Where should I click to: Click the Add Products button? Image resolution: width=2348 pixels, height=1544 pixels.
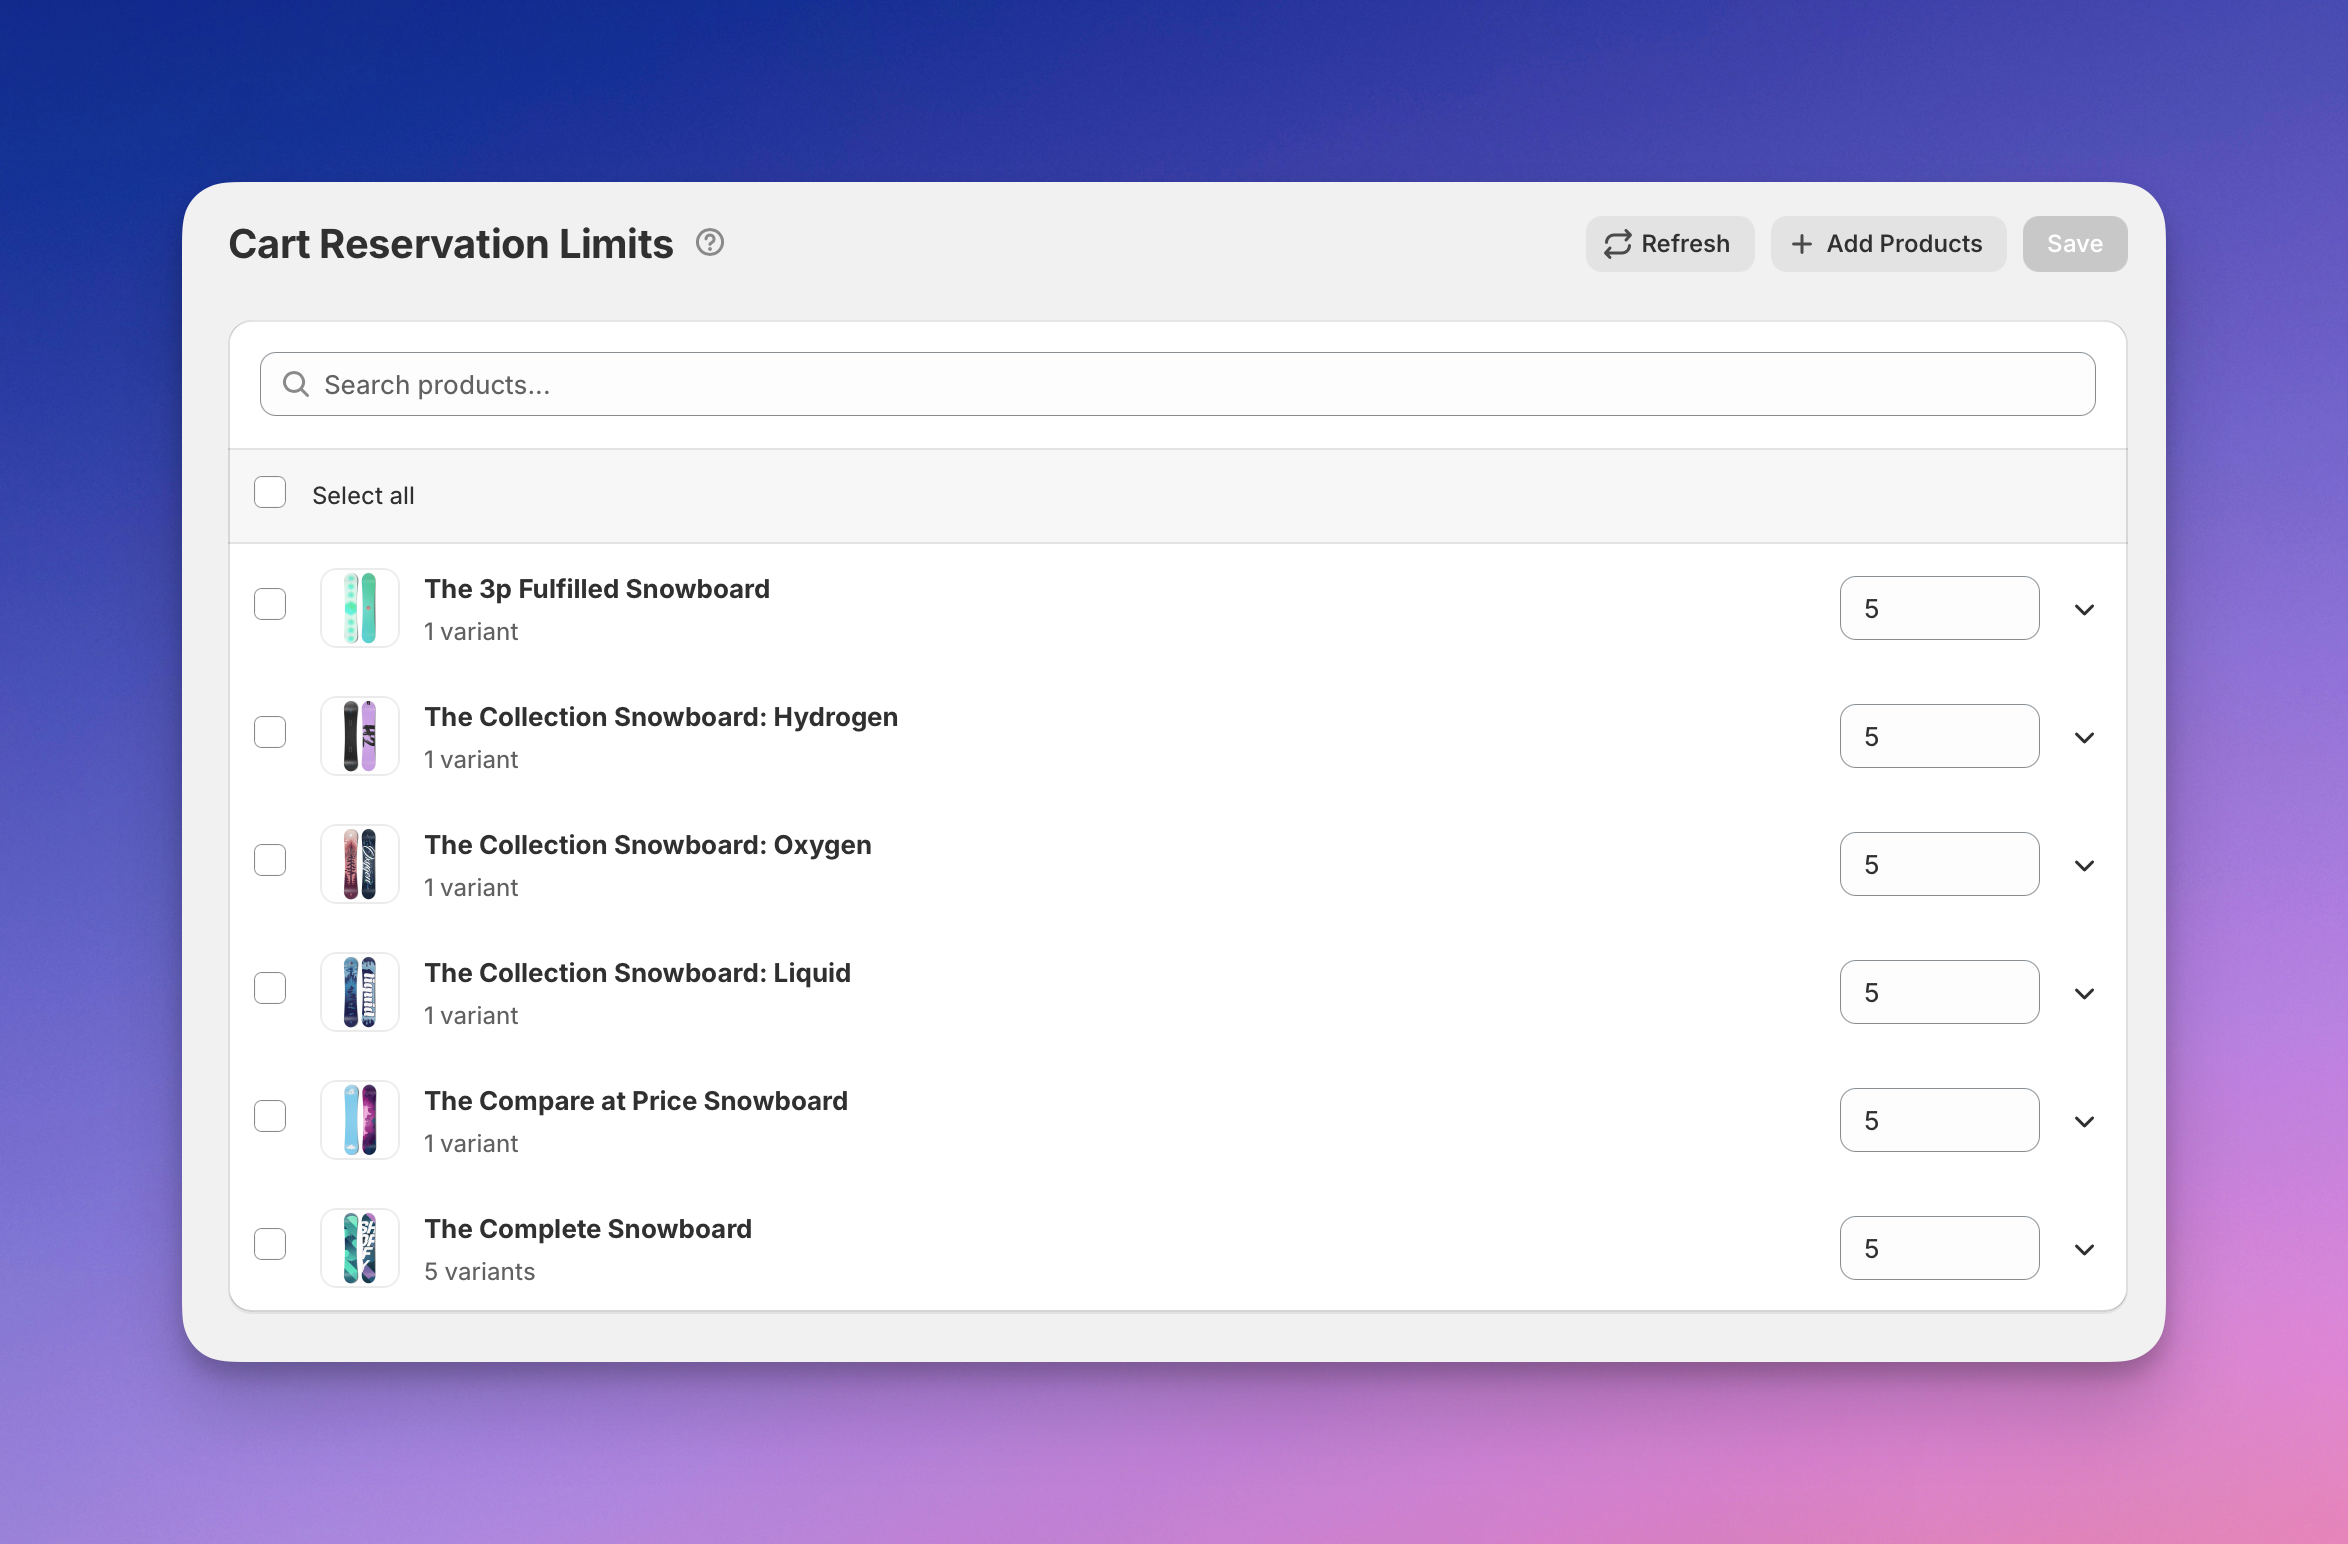click(x=1888, y=244)
